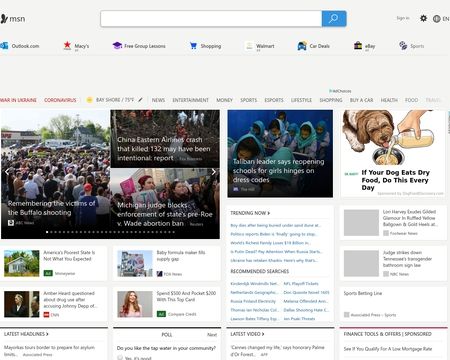
Task: Open the Car Deals car icon
Action: (302, 46)
